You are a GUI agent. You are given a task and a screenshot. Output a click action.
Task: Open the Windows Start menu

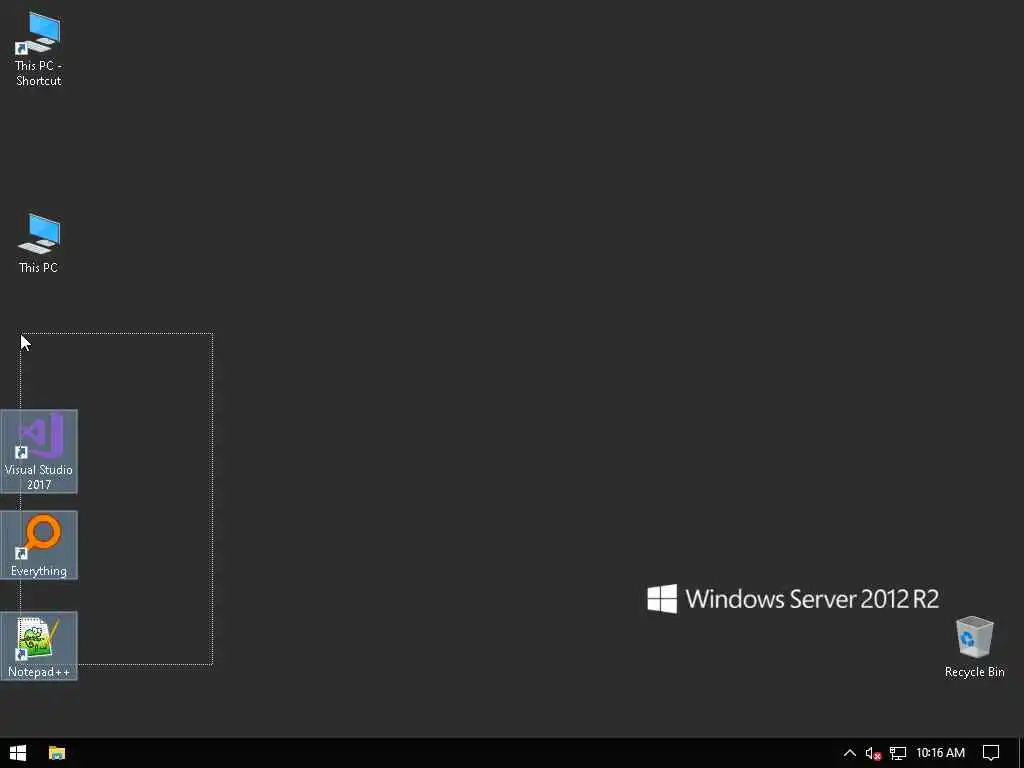coord(18,753)
